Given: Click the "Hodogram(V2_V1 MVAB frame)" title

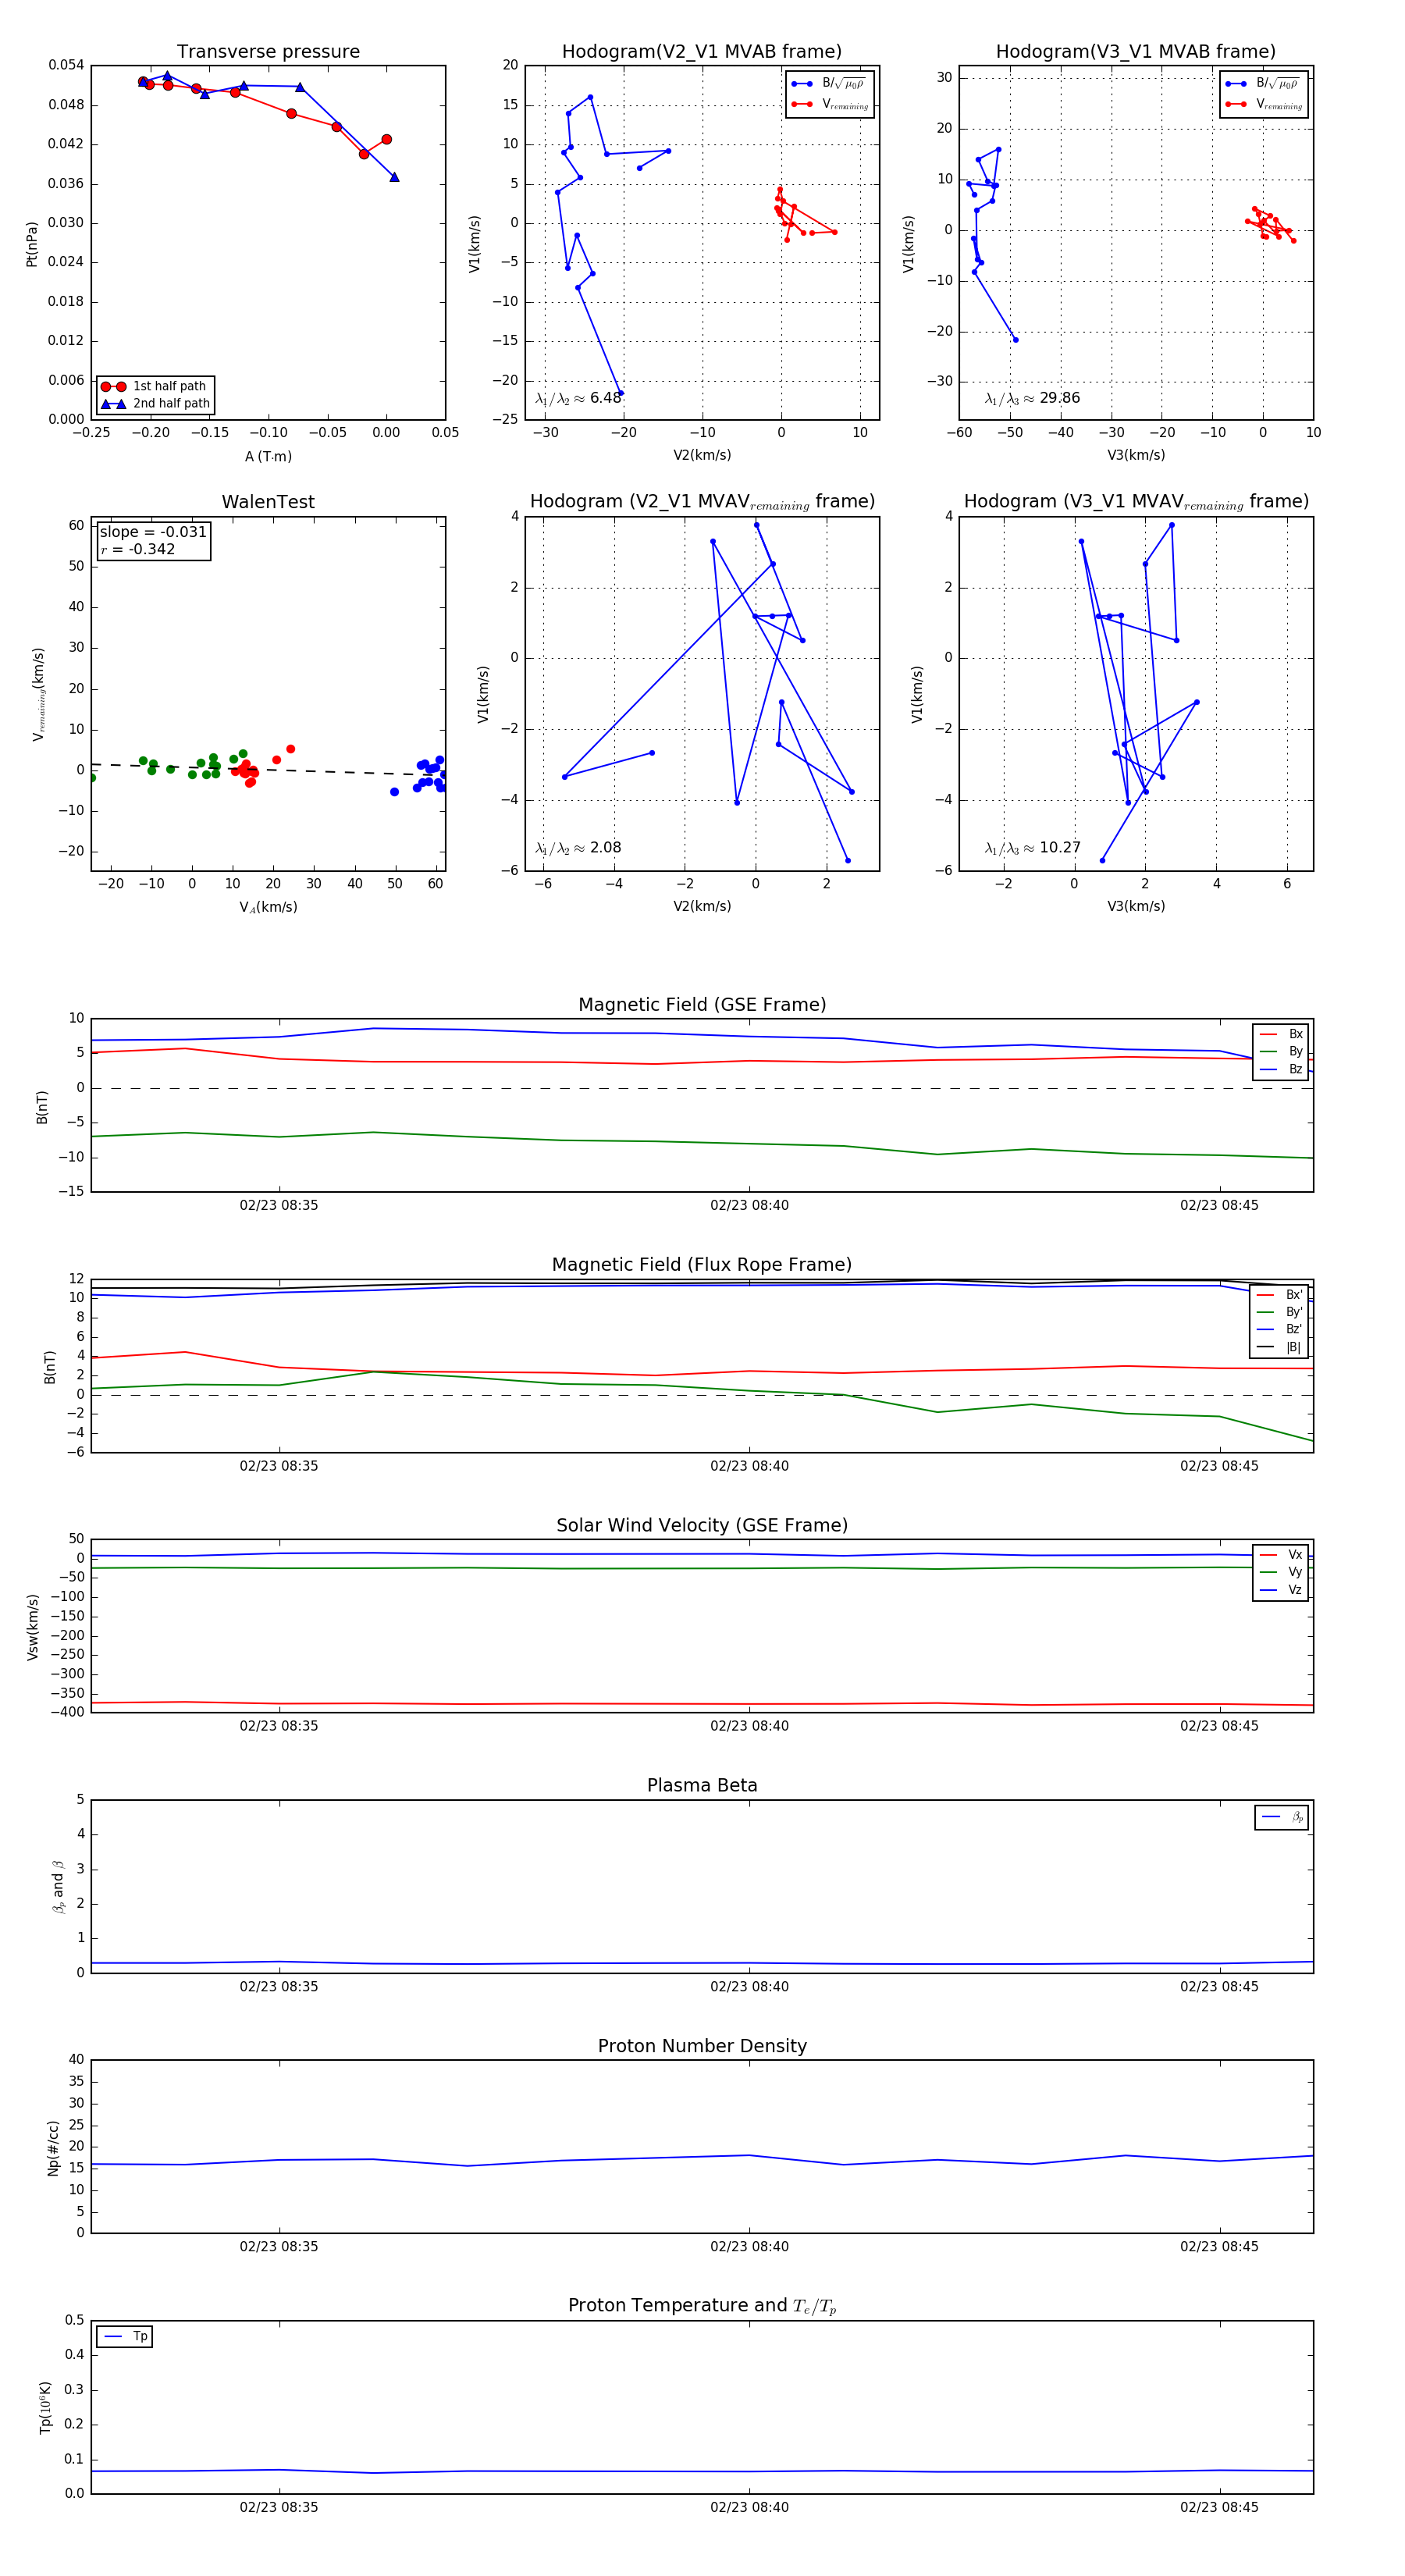Looking at the screenshot, I should pyautogui.click(x=701, y=51).
